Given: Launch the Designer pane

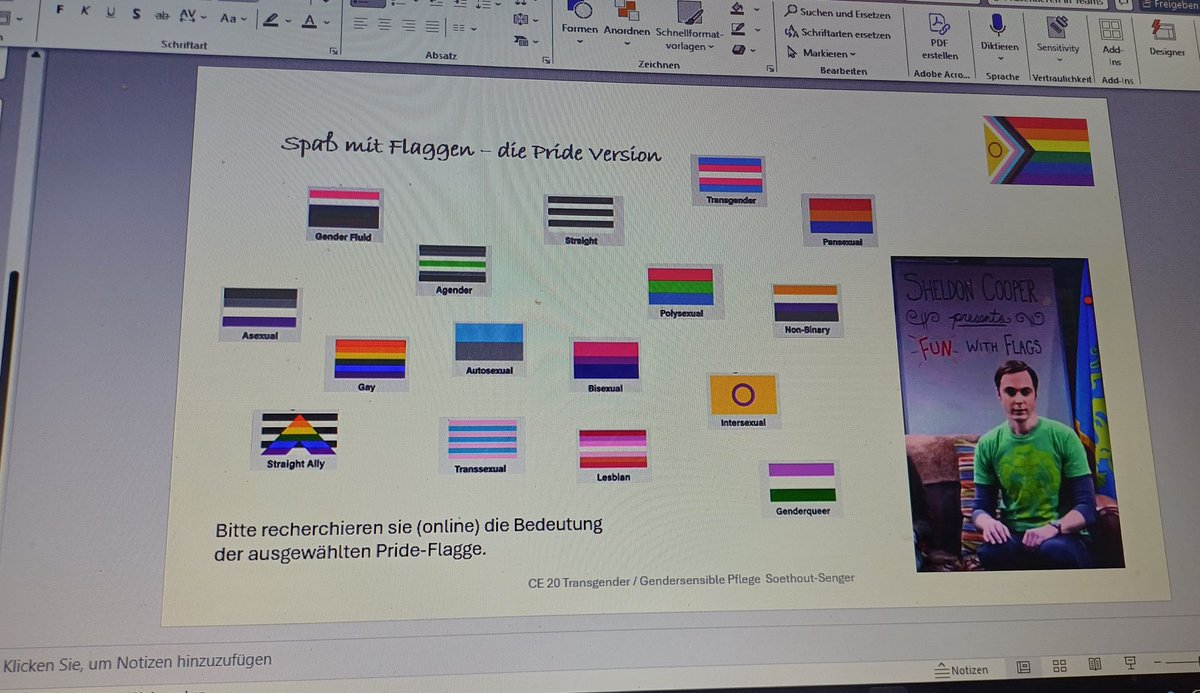Looking at the screenshot, I should coord(1167,33).
